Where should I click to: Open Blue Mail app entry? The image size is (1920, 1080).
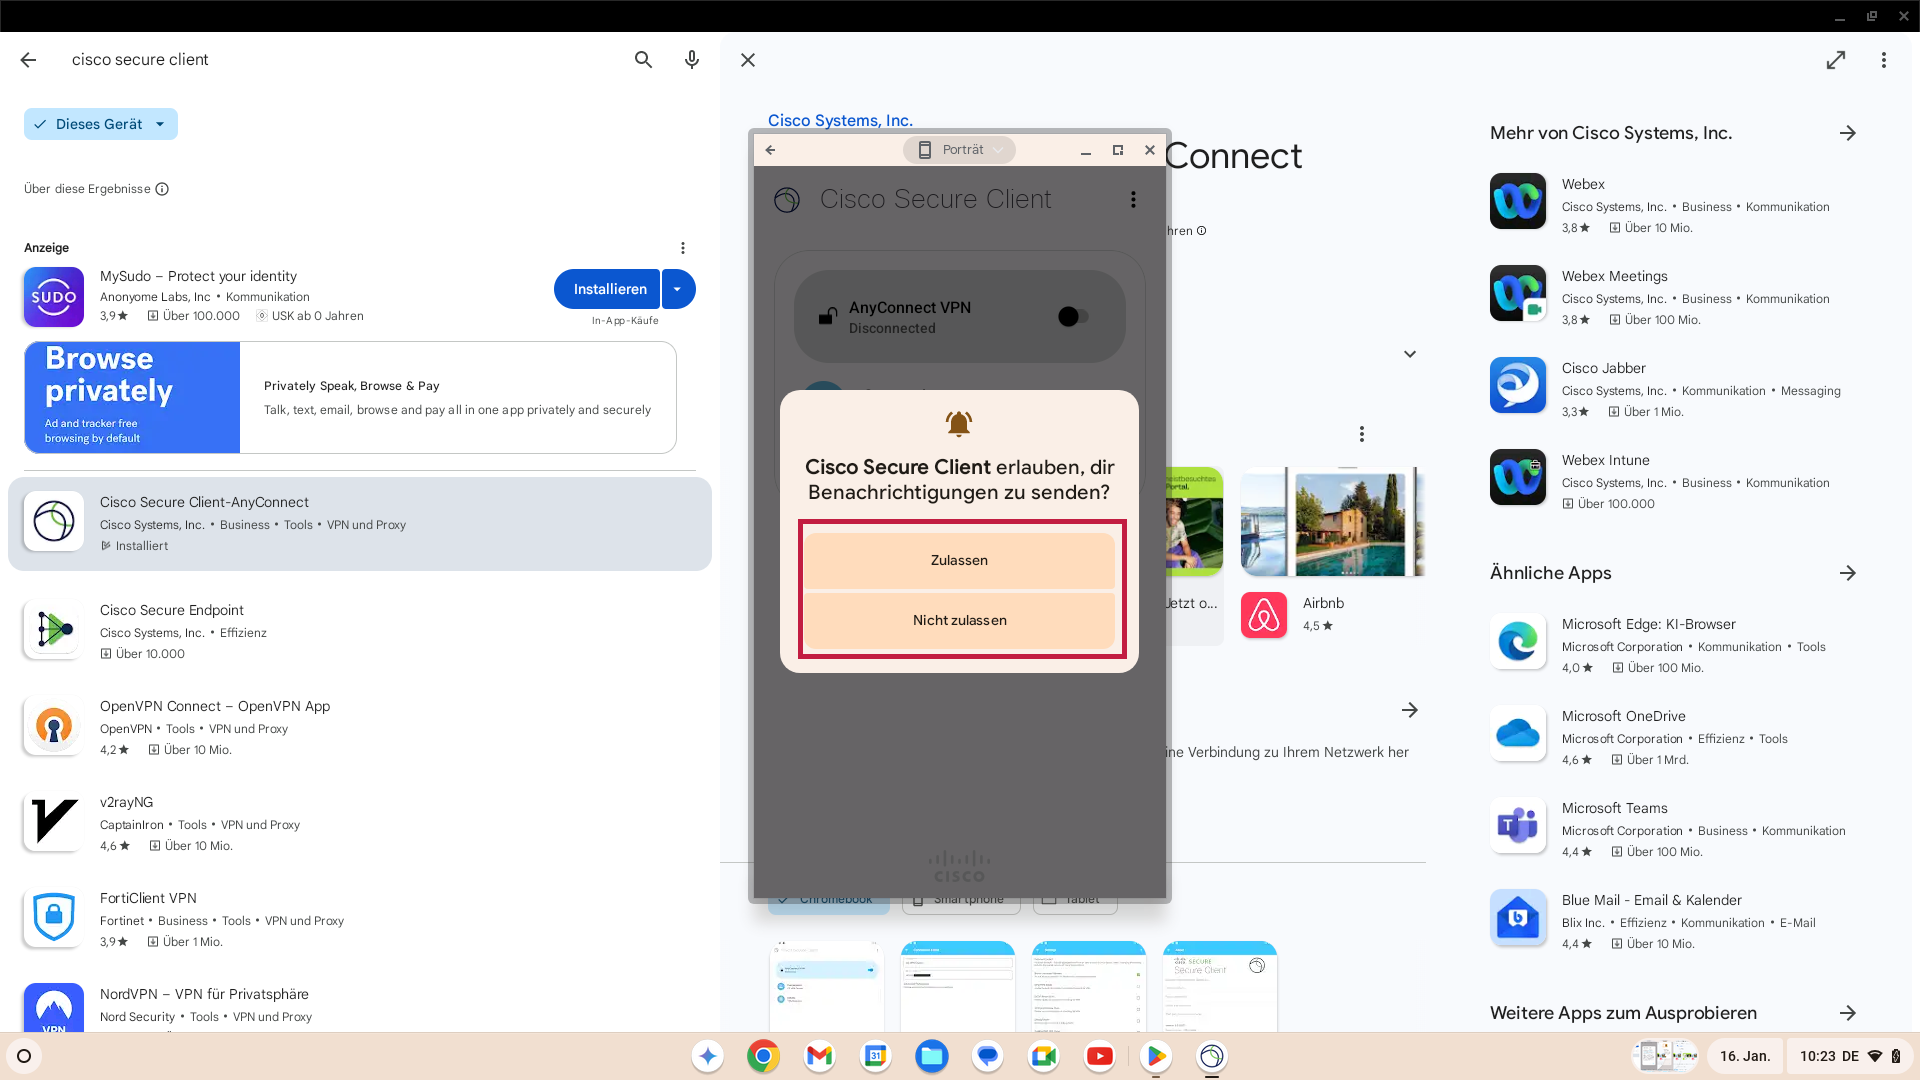tap(1675, 921)
